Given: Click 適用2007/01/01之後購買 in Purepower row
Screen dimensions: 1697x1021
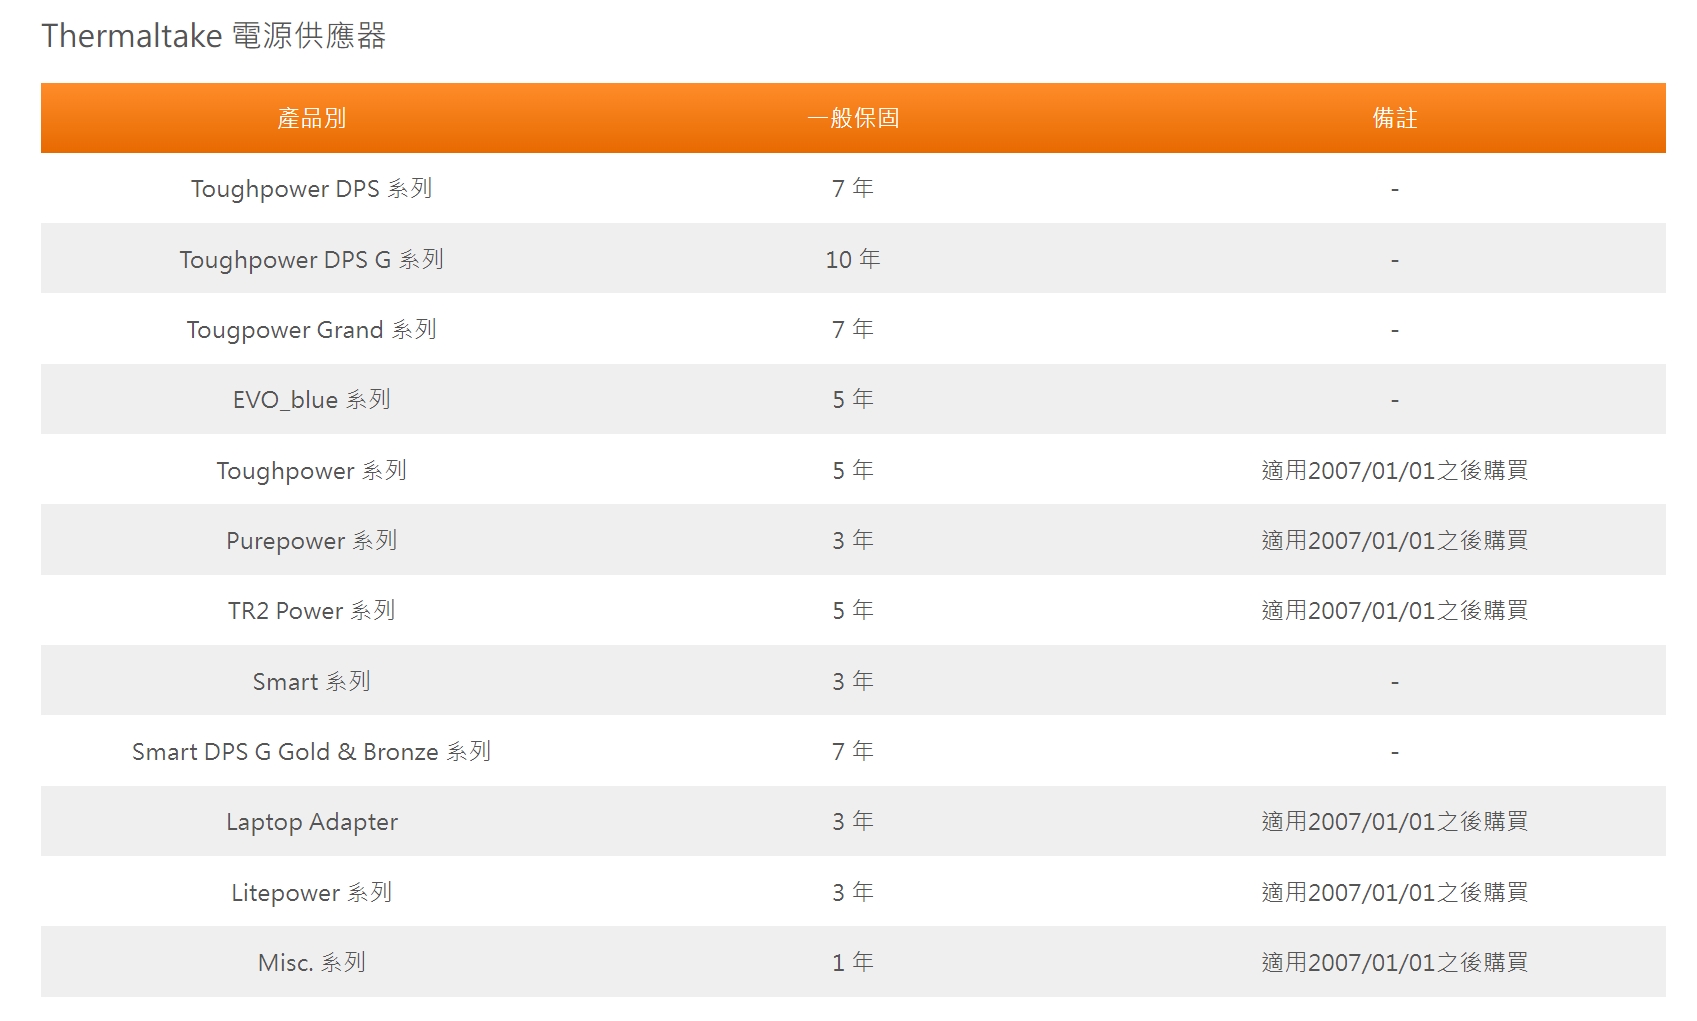Looking at the screenshot, I should click(1395, 540).
